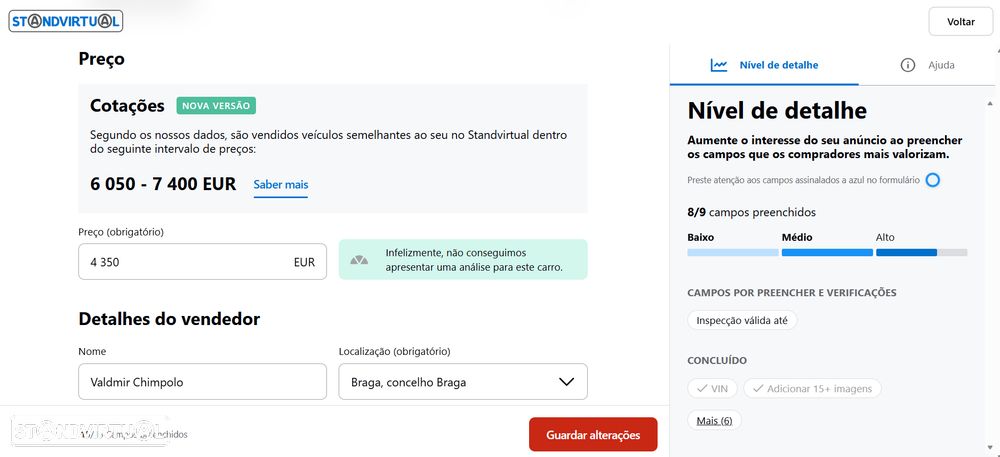Click the price gauge icon in analysis box
This screenshot has height=457, width=1000.
pos(359,260)
